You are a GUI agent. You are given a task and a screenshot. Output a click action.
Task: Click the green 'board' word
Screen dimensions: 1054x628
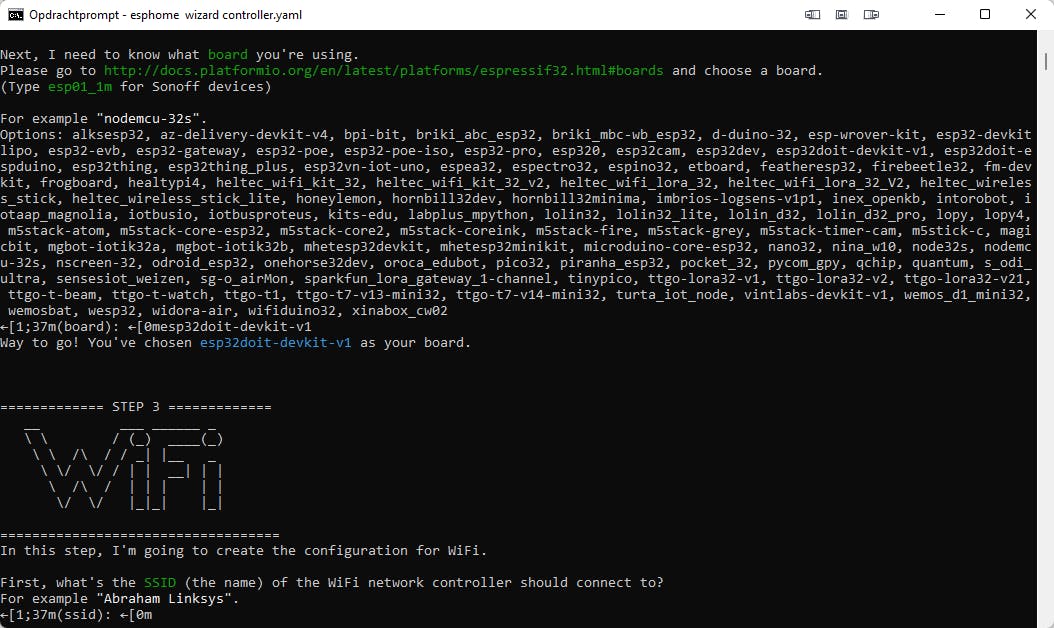(229, 55)
